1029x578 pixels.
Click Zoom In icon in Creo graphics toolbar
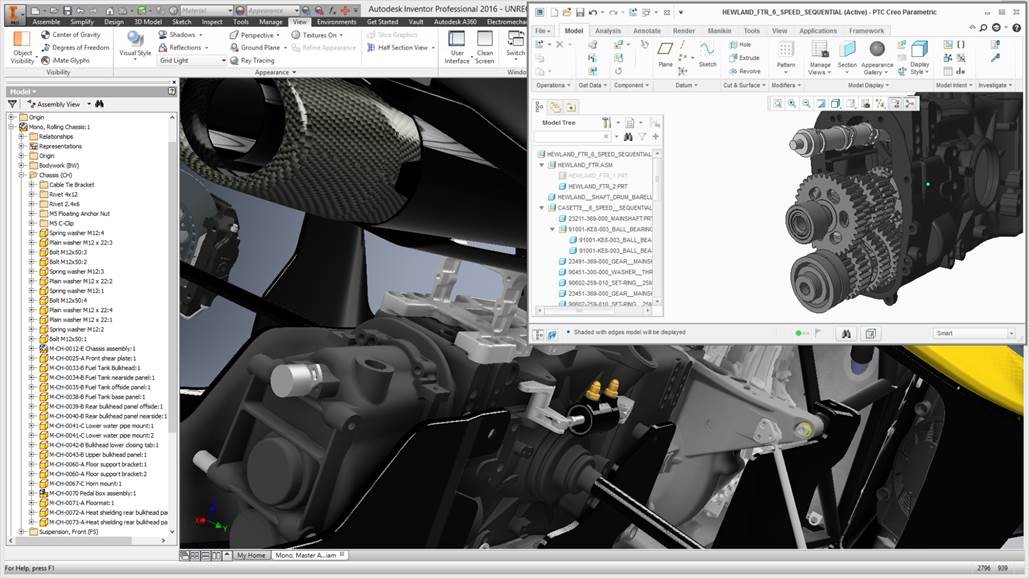click(791, 104)
